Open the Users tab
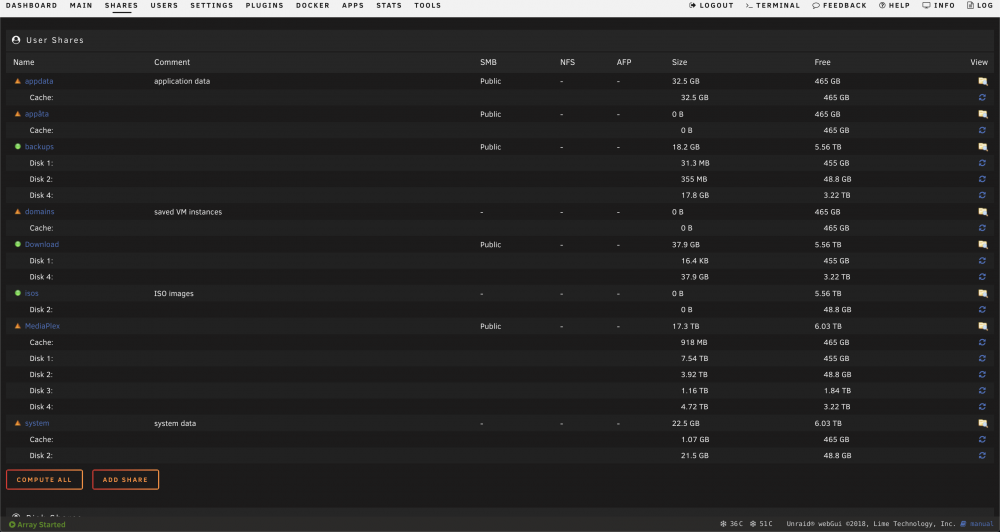This screenshot has width=1000, height=532. 164,5
